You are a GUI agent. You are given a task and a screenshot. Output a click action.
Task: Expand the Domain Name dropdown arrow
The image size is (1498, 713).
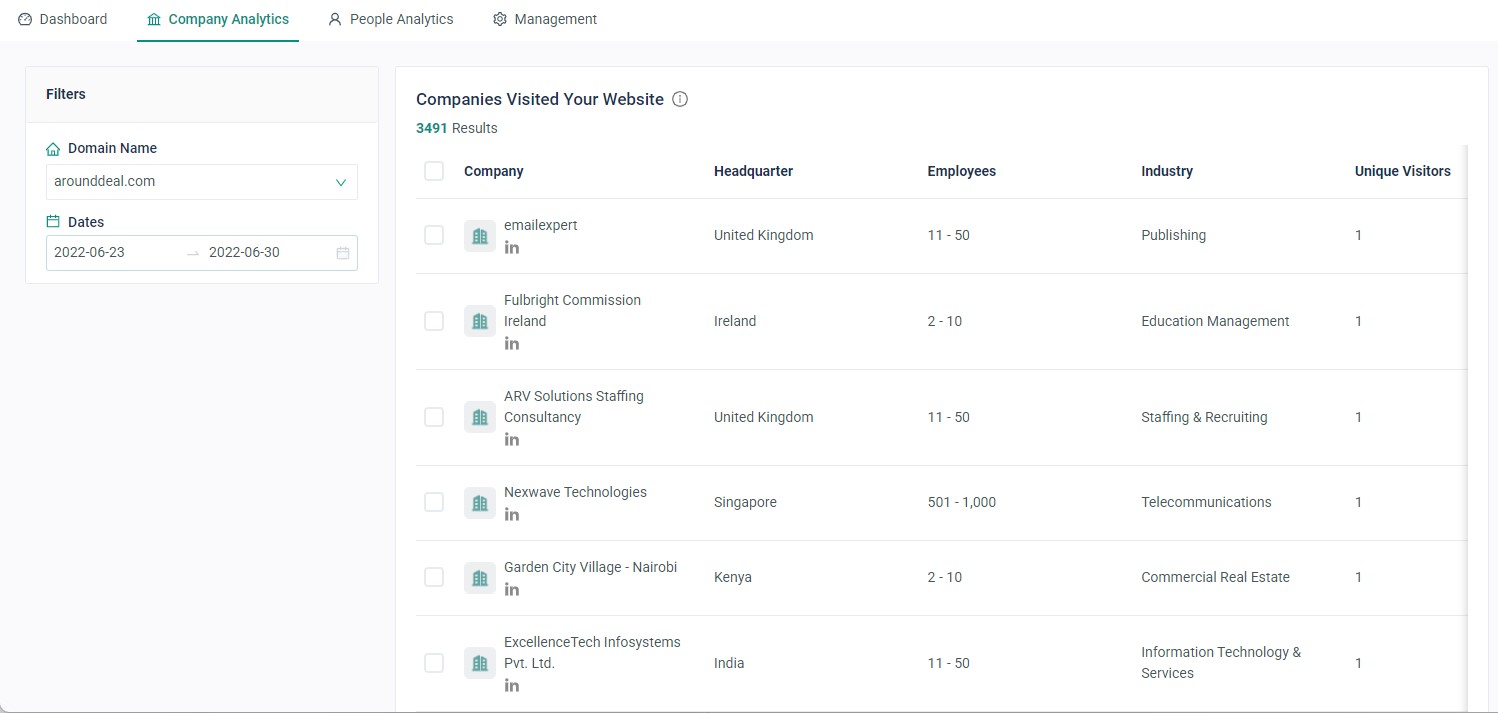pyautogui.click(x=341, y=182)
